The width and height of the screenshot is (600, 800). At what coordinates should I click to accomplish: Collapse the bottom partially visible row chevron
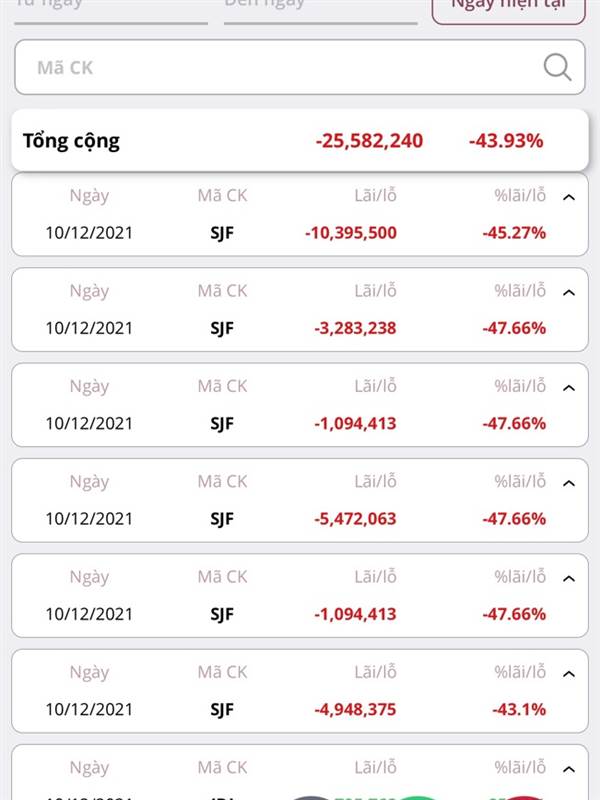pos(569,769)
